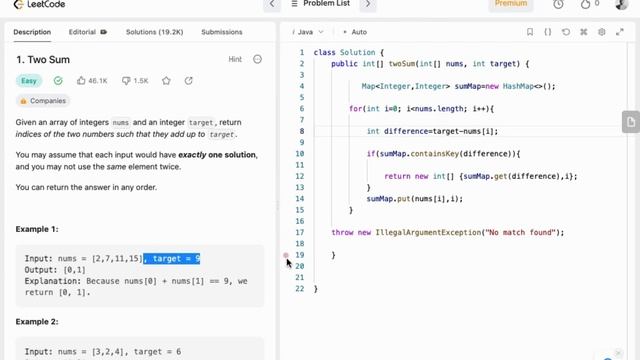Image resolution: width=640 pixels, height=360 pixels.
Task: Open the more options circle next to Hint
Action: [257, 59]
